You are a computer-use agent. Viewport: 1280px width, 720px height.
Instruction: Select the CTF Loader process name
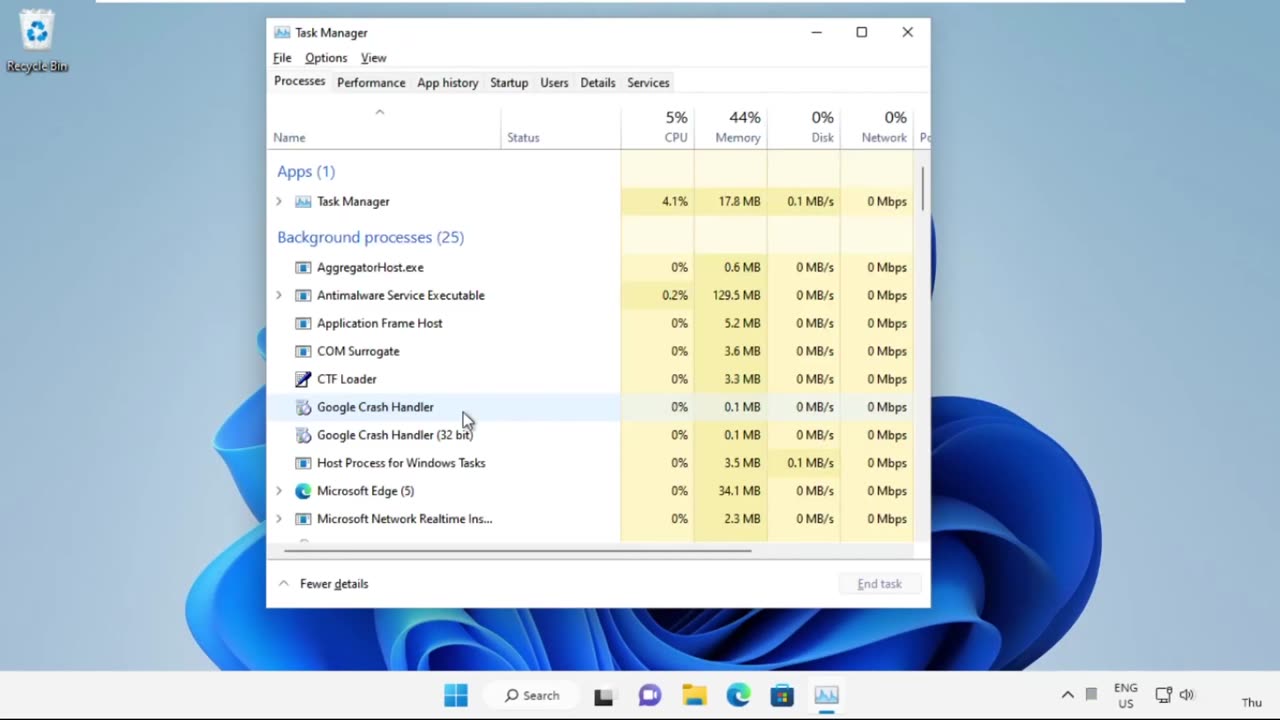(347, 379)
